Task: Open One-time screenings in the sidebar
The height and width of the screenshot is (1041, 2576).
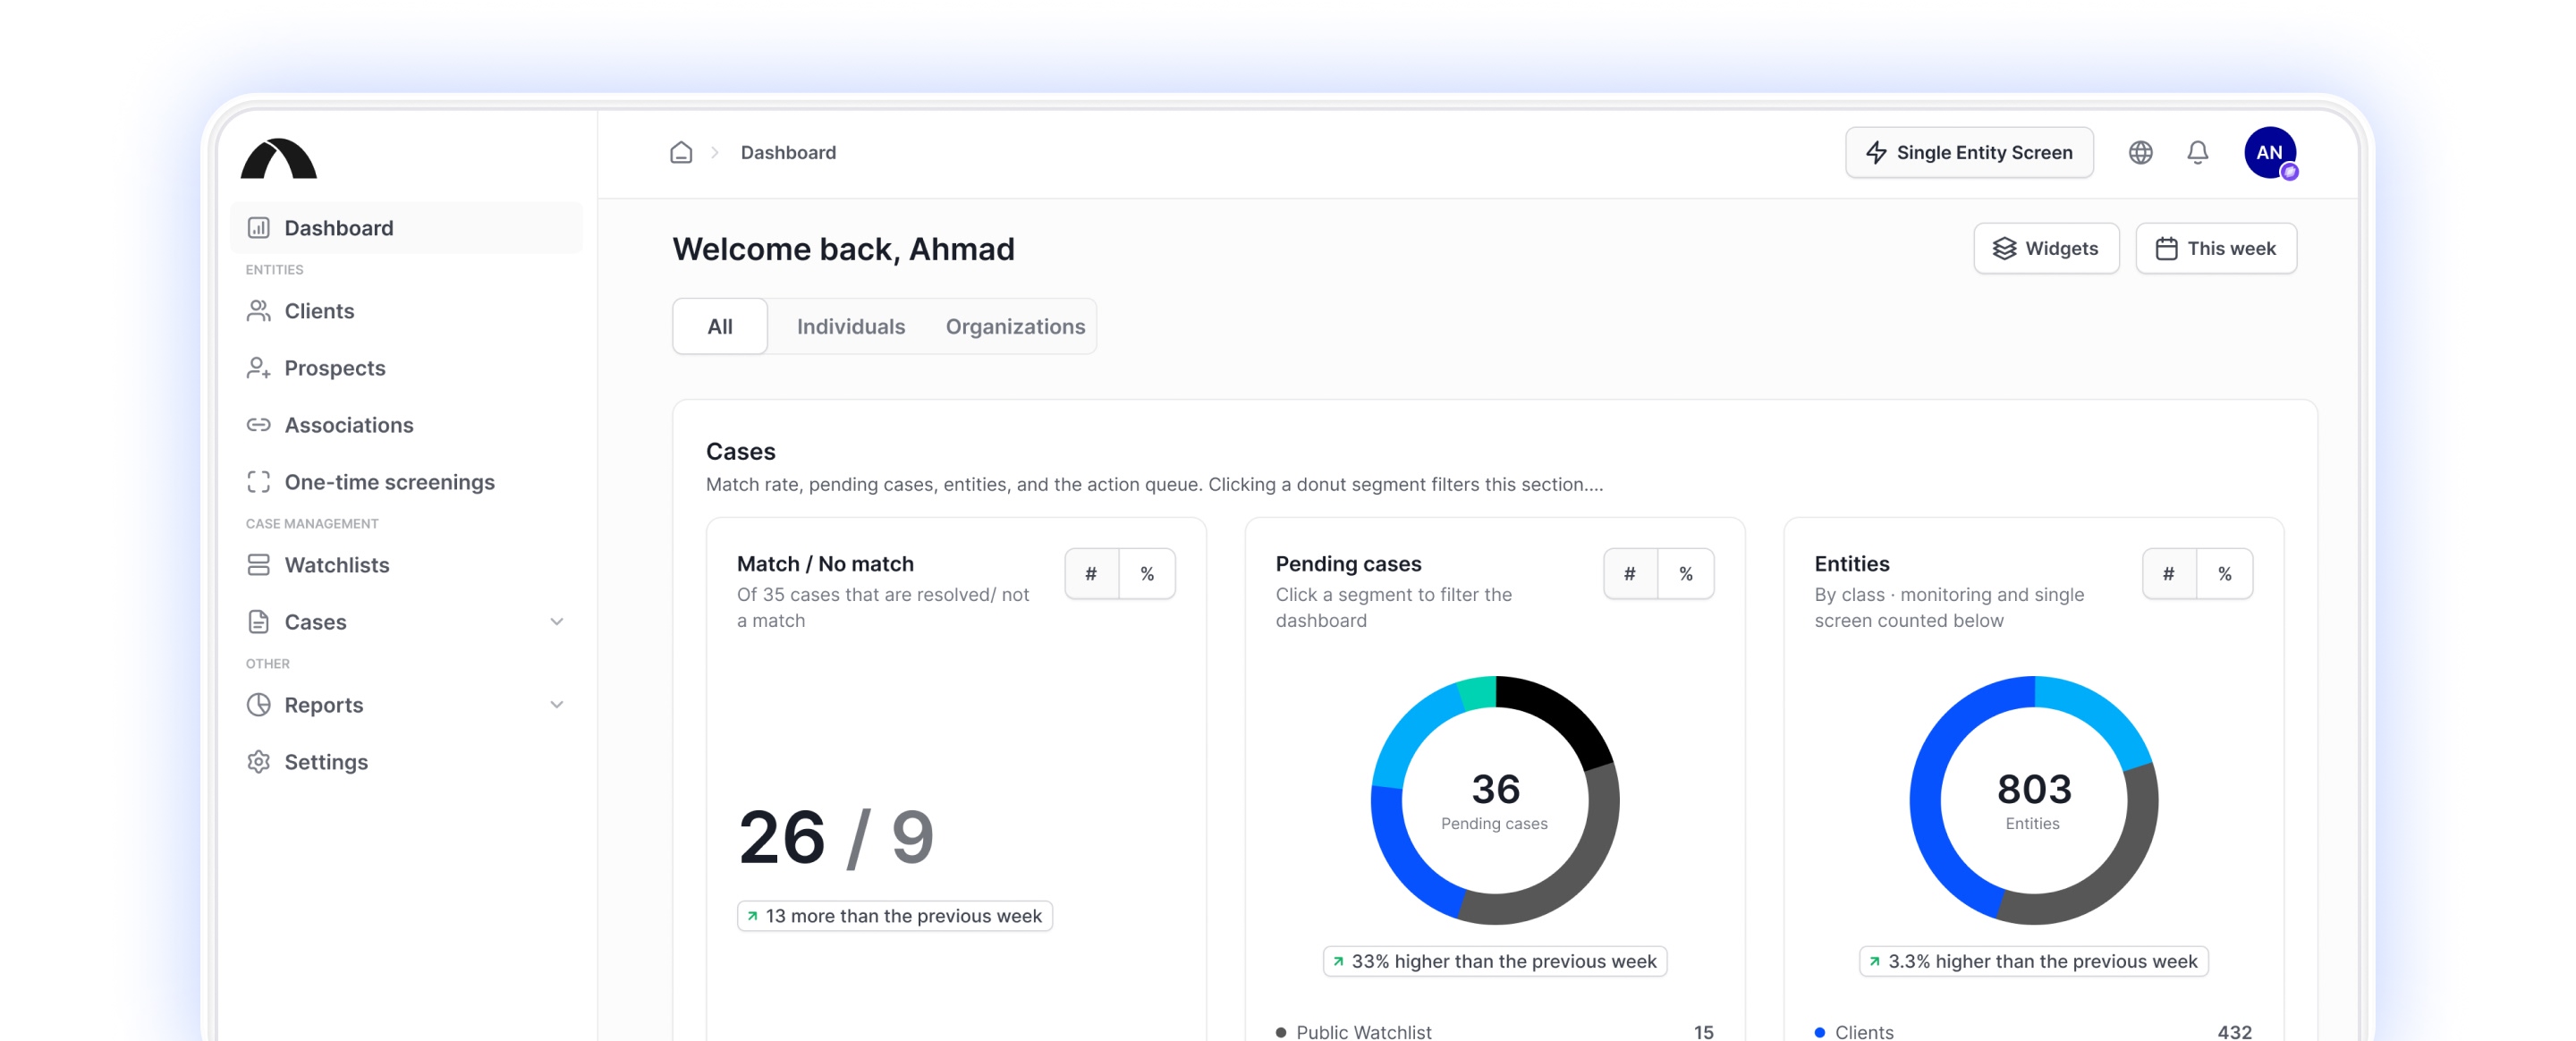Action: coord(407,482)
